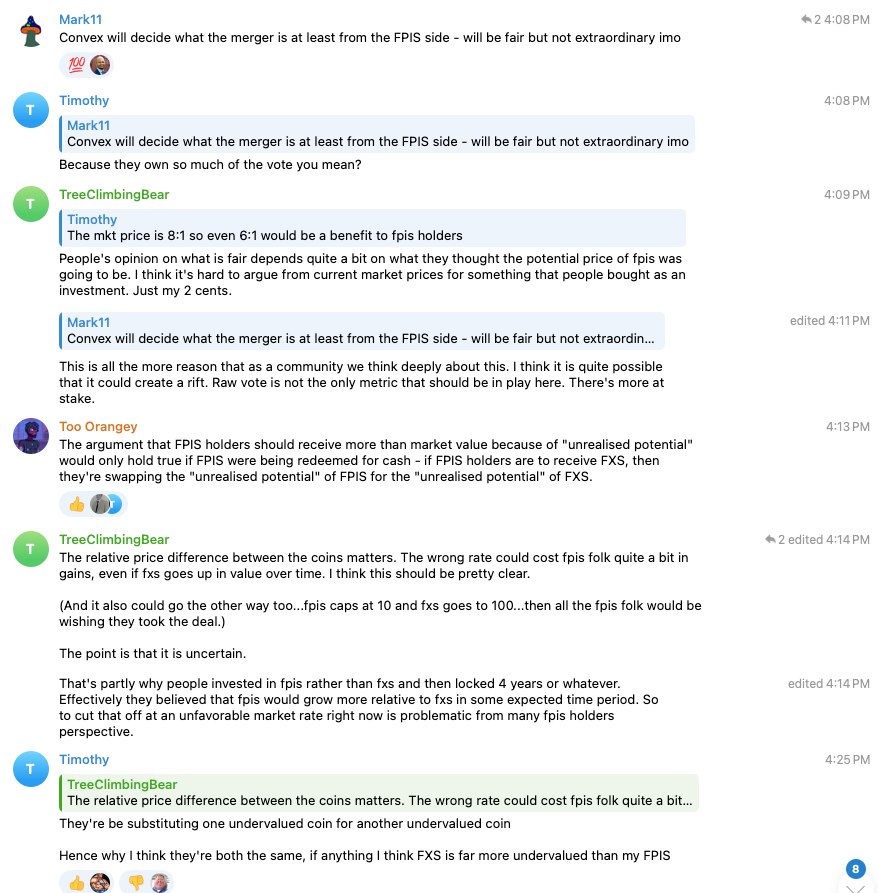Click Mark11's mushroom avatar
This screenshot has height=893, width=879.
(31, 31)
